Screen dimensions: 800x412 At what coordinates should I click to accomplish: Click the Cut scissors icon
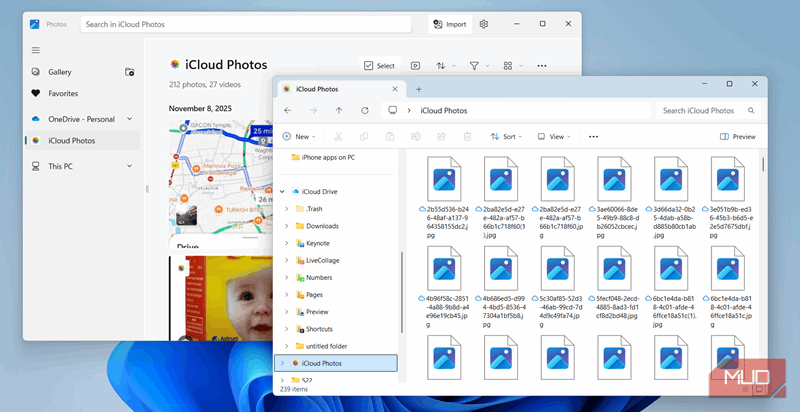[x=338, y=137]
